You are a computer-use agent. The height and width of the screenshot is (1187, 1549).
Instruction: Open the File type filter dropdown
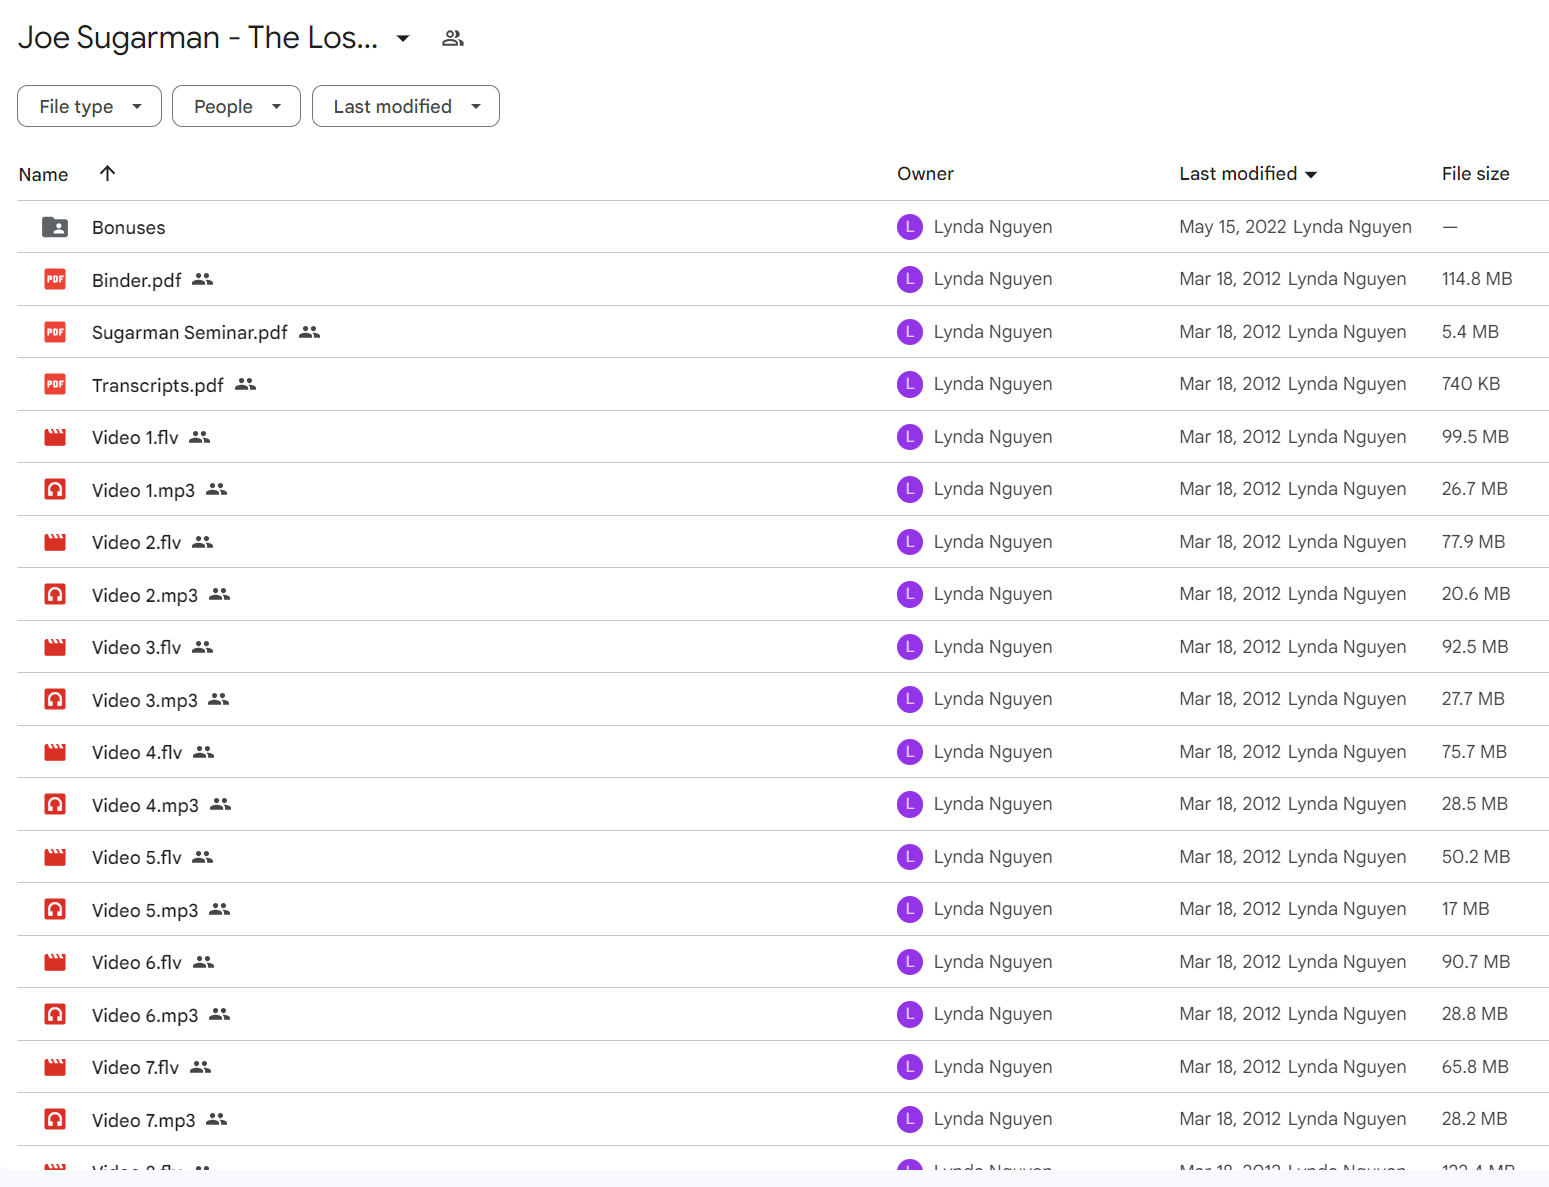[89, 106]
